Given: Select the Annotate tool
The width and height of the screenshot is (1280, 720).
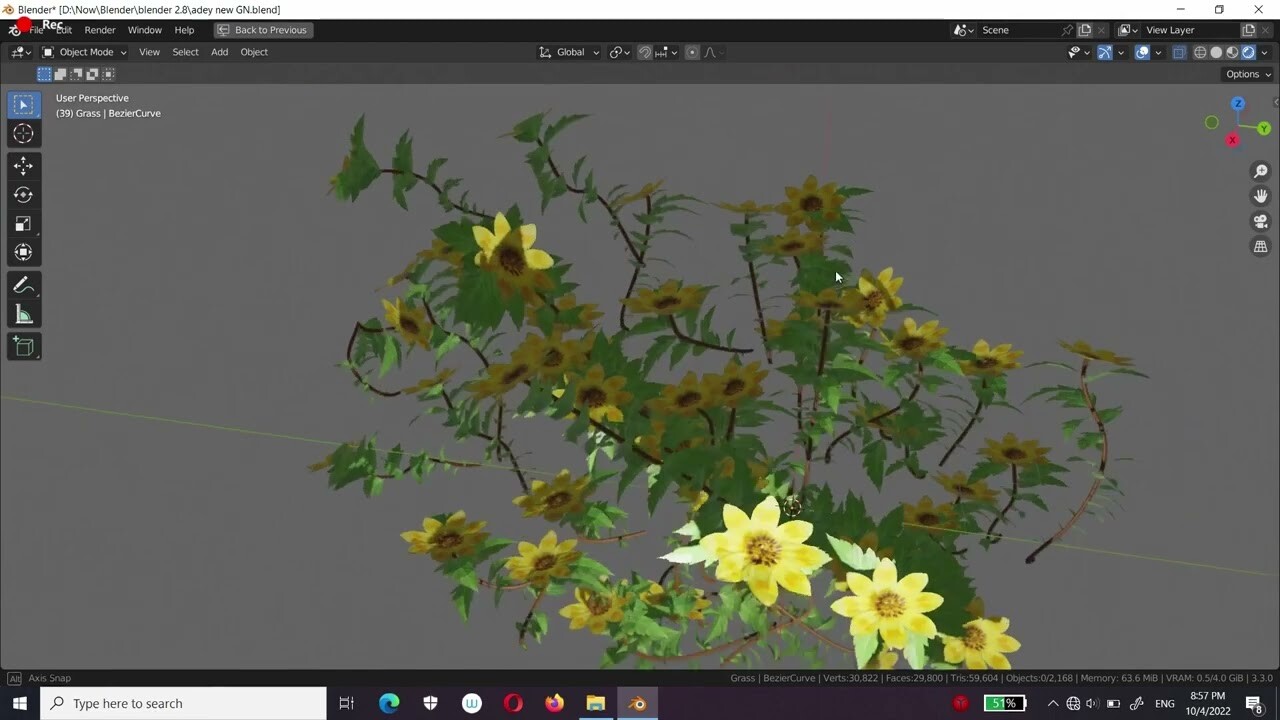Looking at the screenshot, I should [23, 285].
